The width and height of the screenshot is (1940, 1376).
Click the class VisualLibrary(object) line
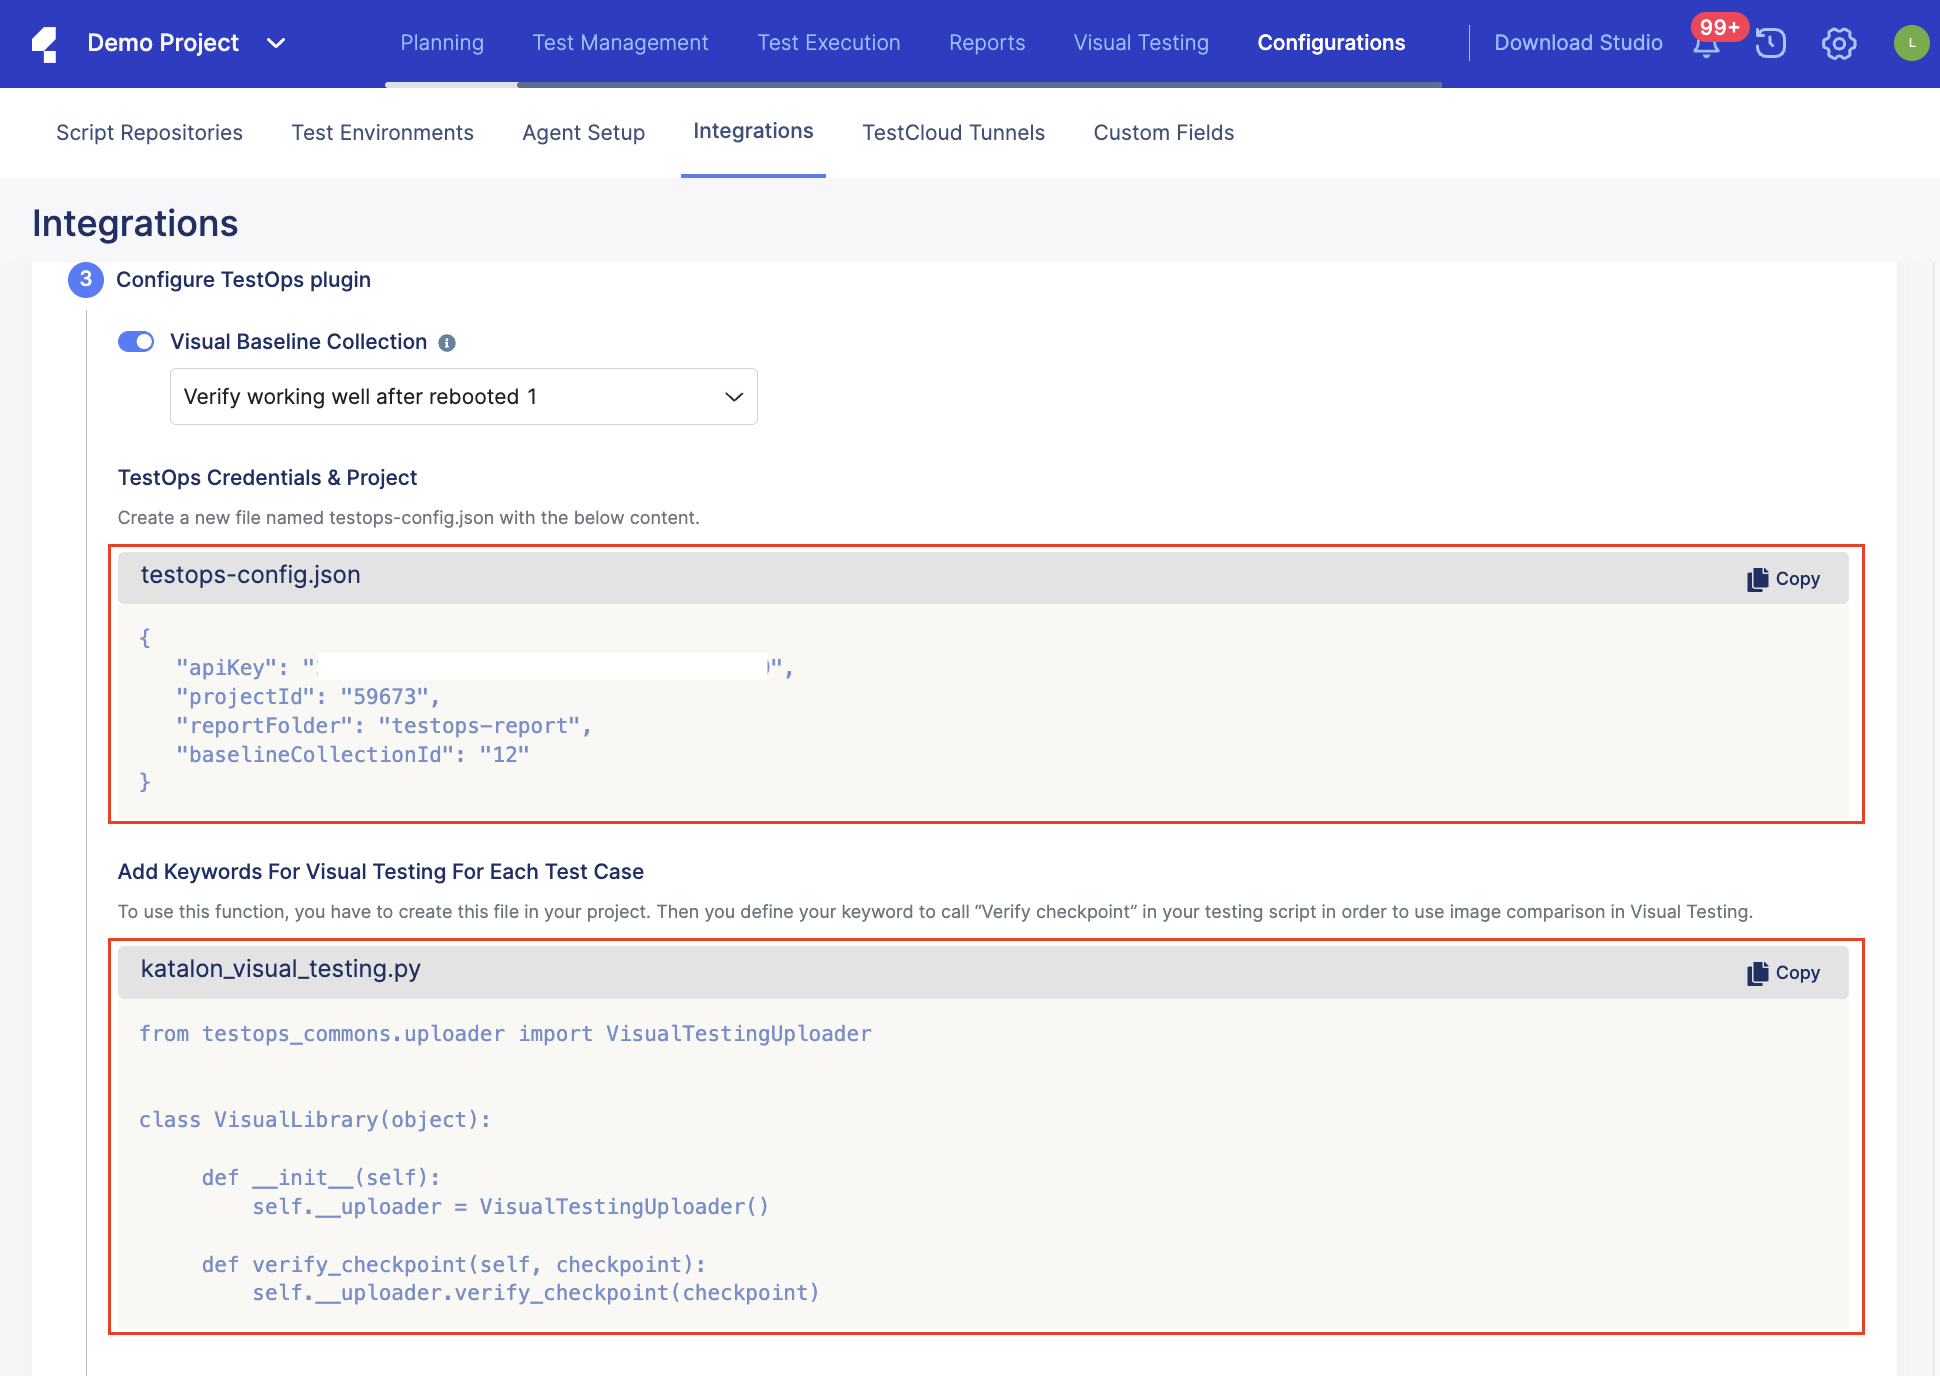tap(315, 1120)
